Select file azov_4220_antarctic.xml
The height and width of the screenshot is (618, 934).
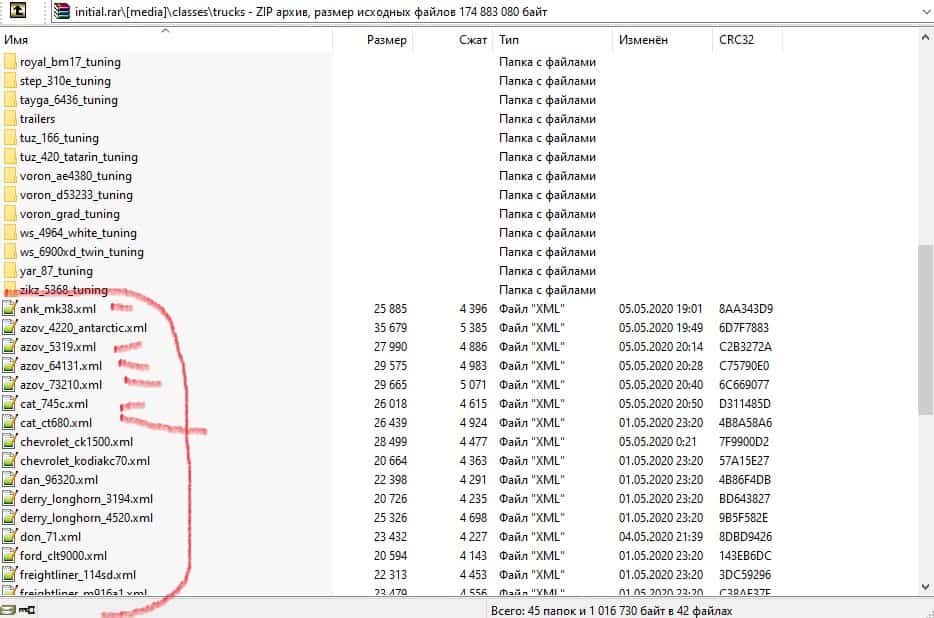coord(83,328)
